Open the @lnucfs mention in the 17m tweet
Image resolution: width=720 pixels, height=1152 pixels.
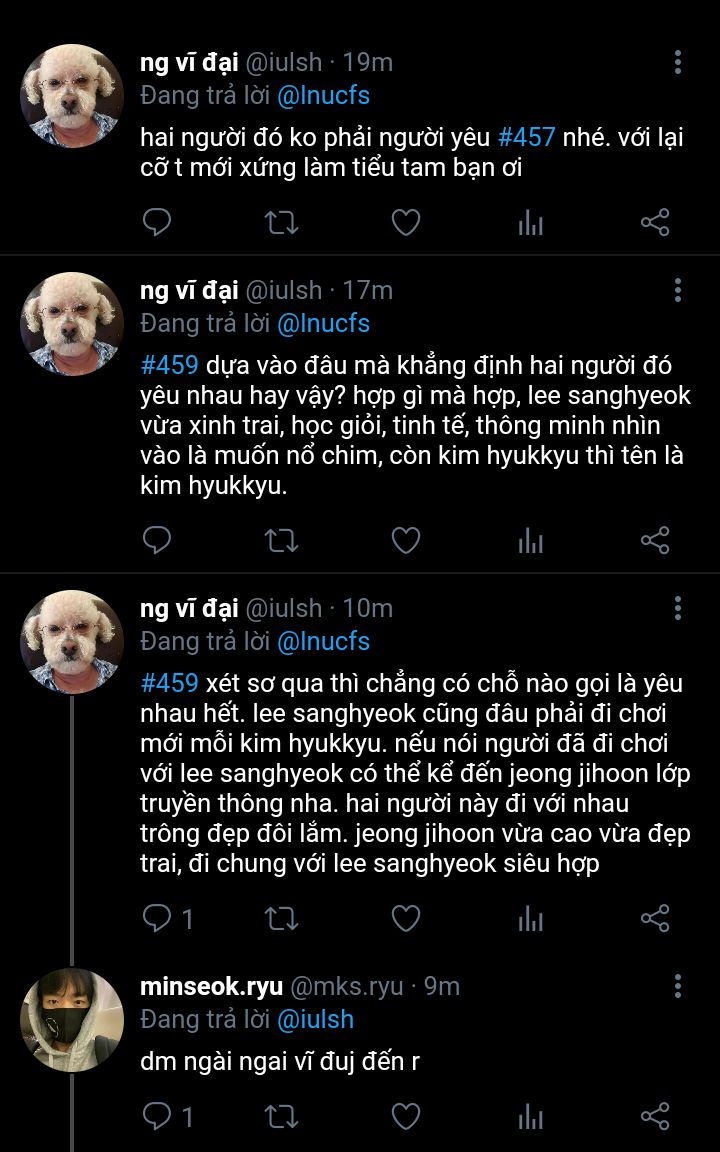point(323,323)
